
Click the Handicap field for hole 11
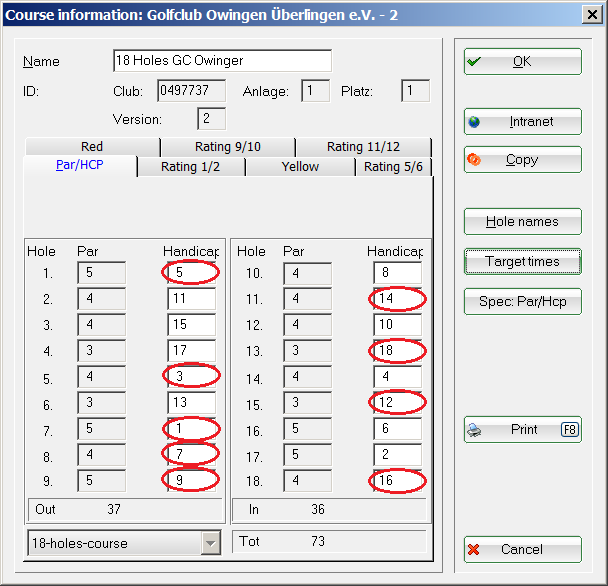tap(397, 299)
